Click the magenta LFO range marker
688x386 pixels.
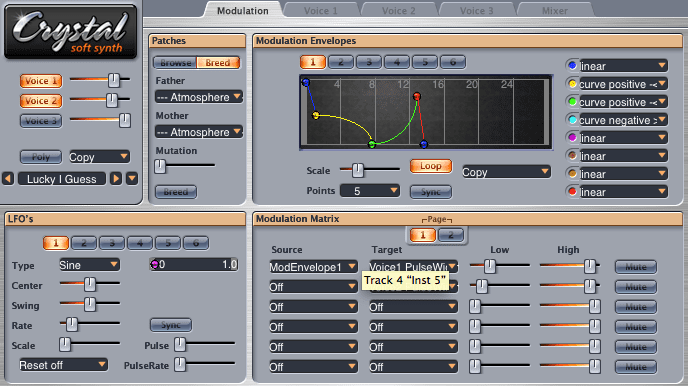154,264
